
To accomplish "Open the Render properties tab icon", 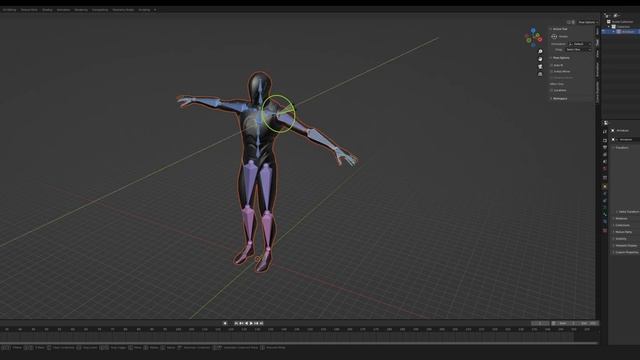I will (605, 140).
